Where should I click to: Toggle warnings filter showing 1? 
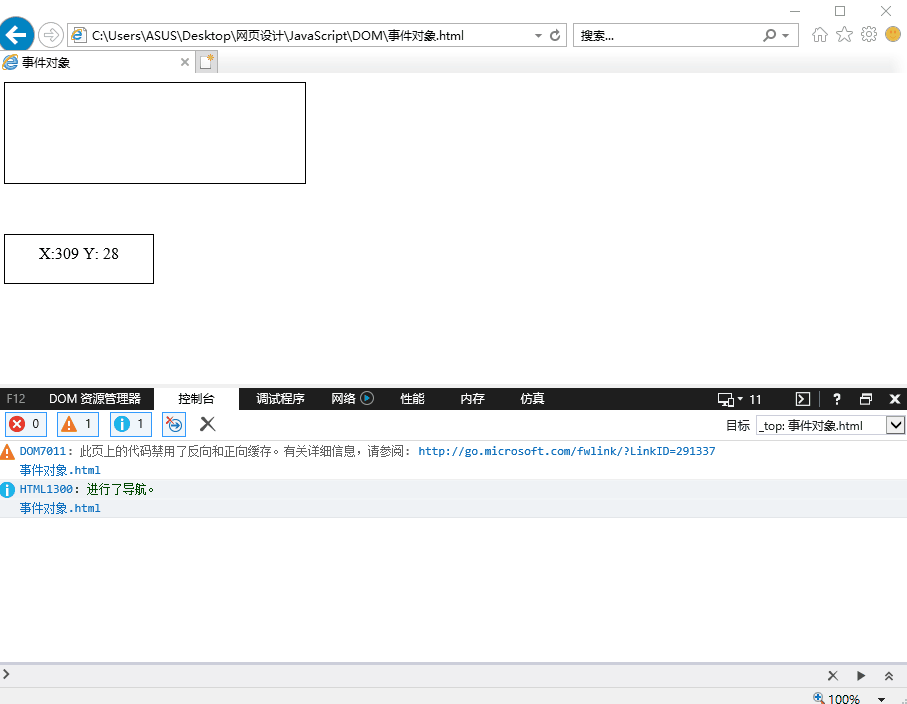(x=78, y=424)
